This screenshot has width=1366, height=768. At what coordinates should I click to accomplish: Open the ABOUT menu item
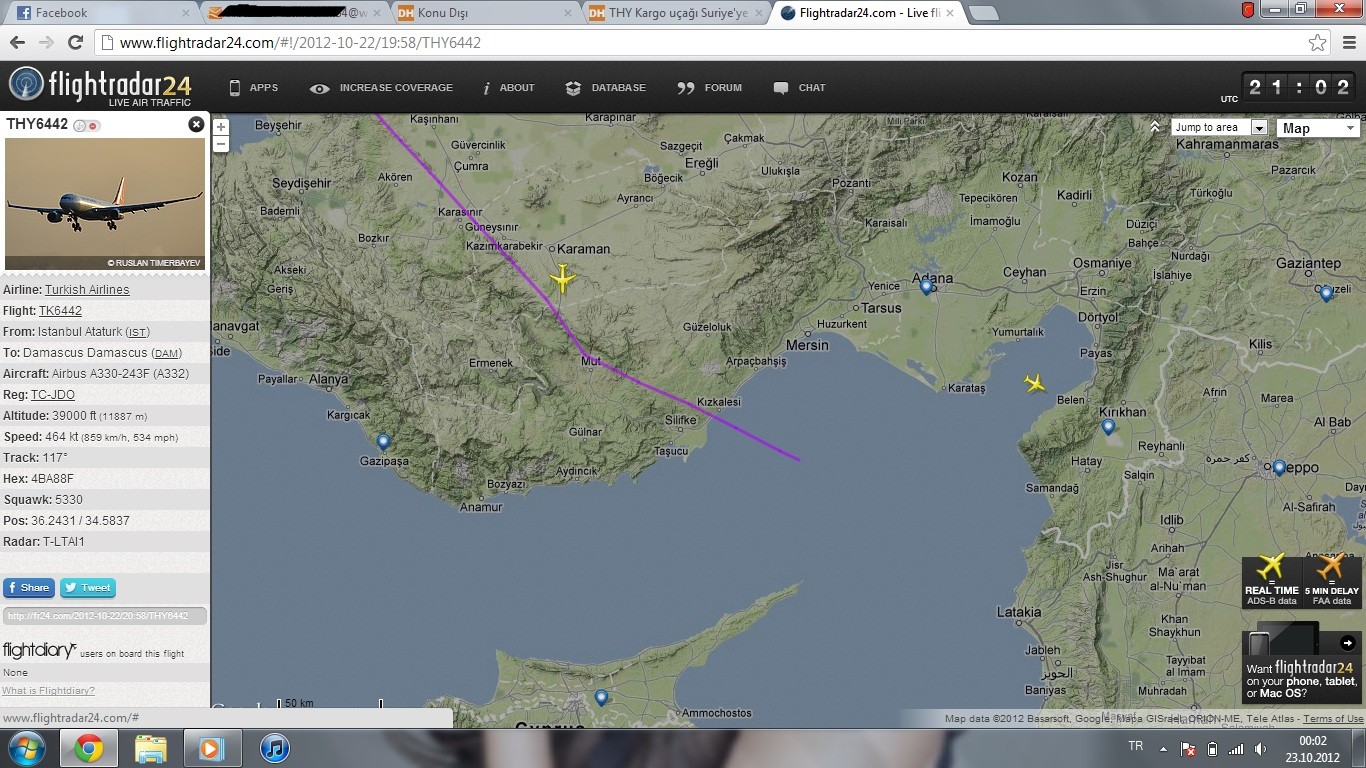pos(508,88)
